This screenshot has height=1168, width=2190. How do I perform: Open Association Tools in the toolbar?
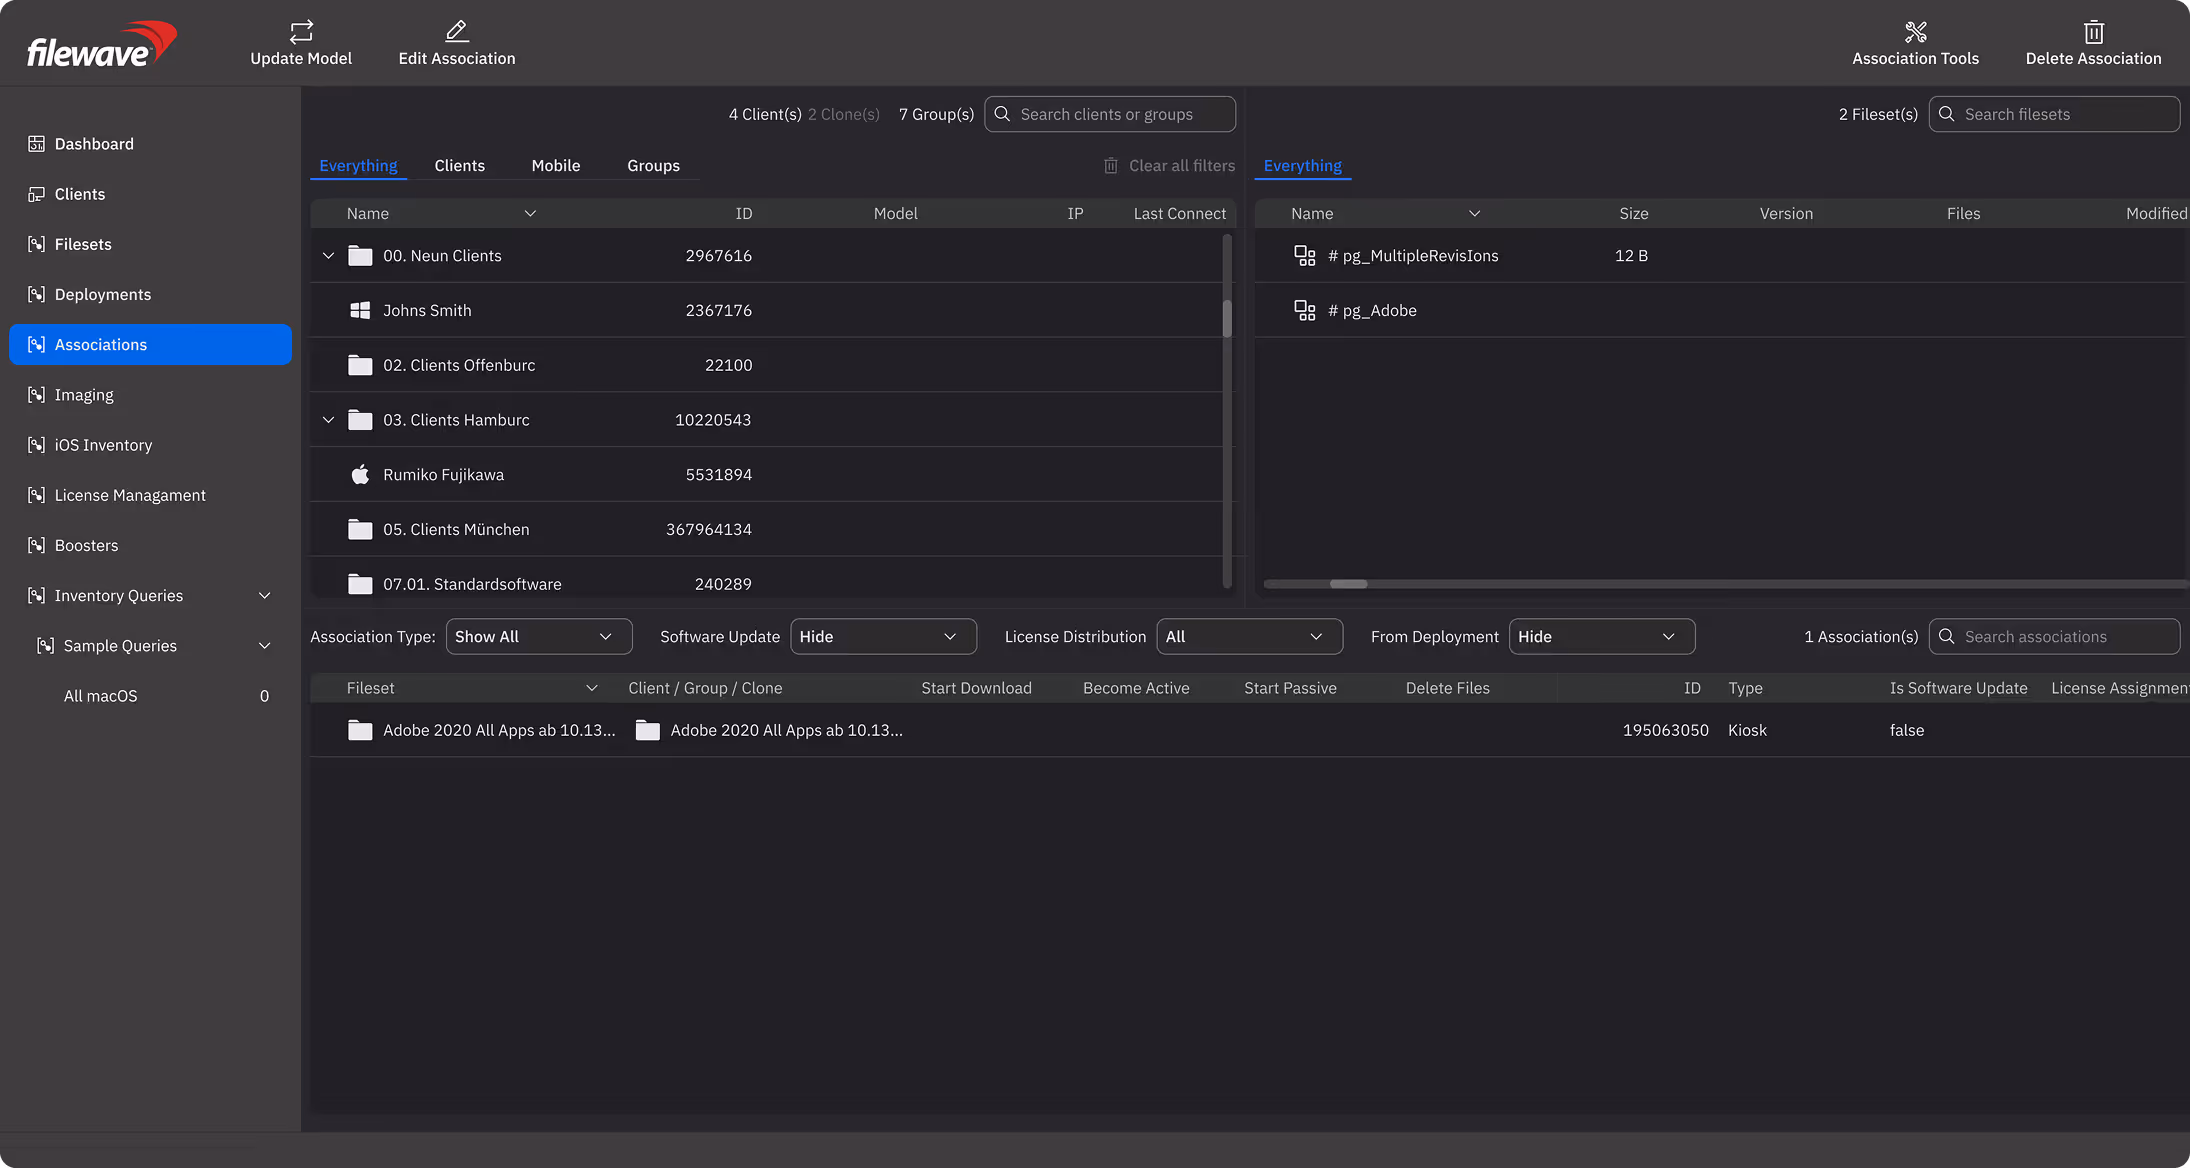pyautogui.click(x=1915, y=42)
